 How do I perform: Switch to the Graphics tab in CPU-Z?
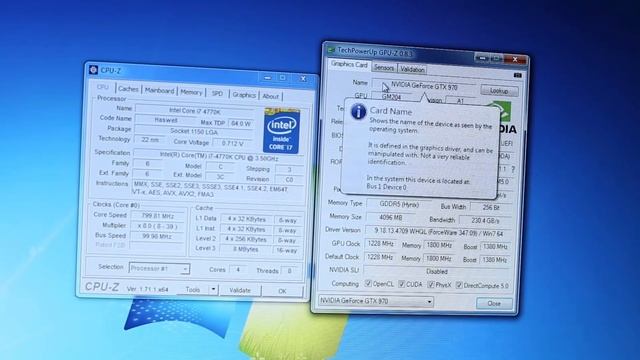tap(244, 95)
